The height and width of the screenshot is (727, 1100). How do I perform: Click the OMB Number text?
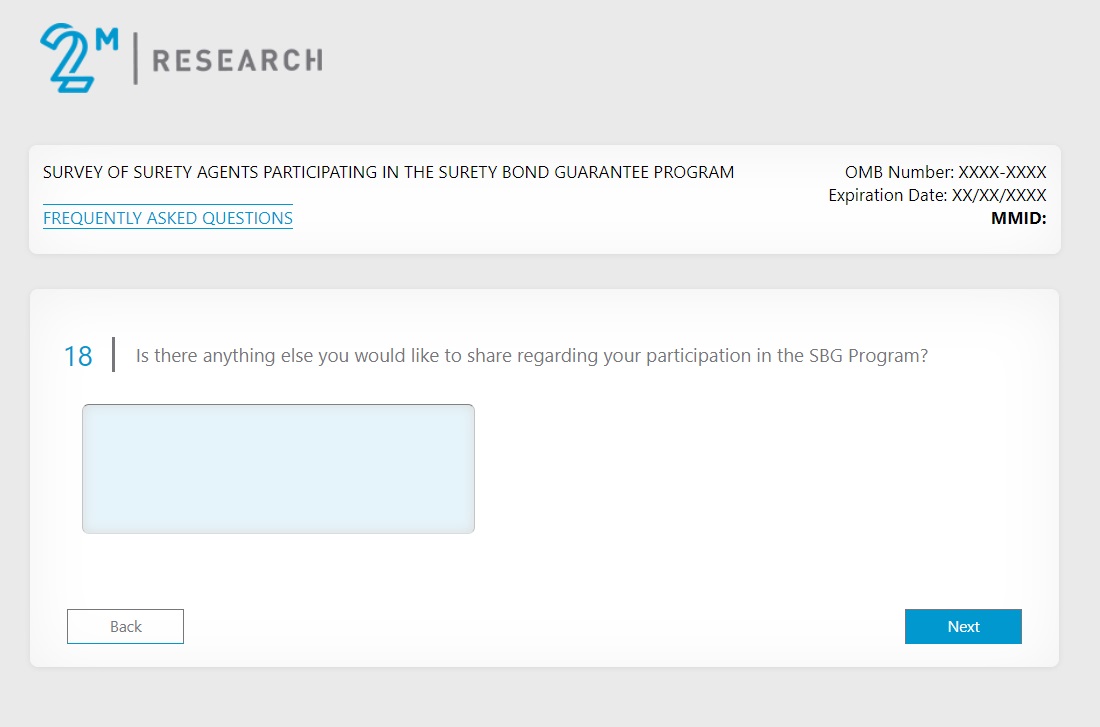click(x=945, y=172)
